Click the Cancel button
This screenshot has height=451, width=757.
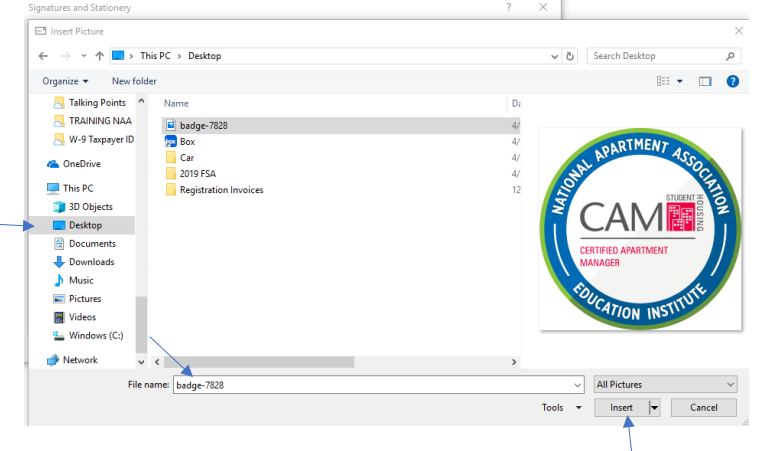click(x=703, y=408)
